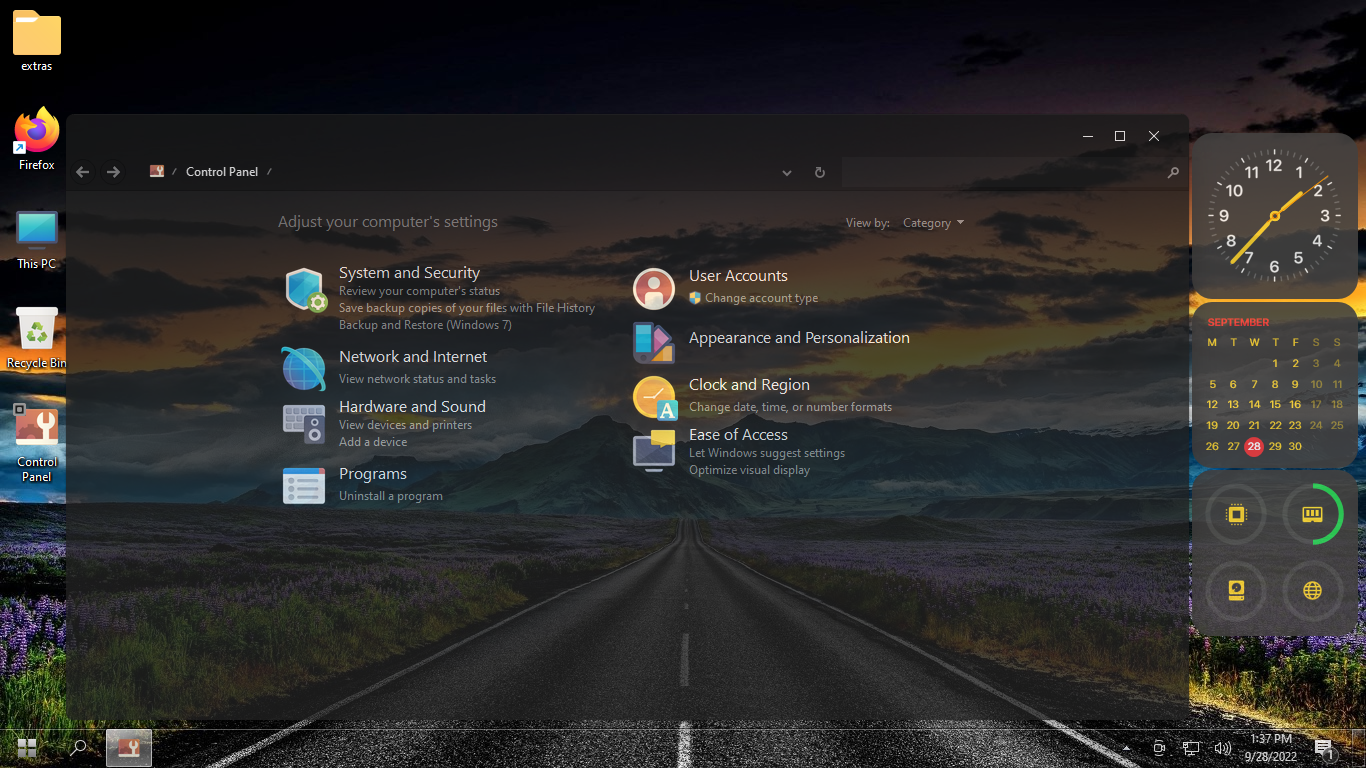Image resolution: width=1366 pixels, height=768 pixels.
Task: Open the User Accounts heading link
Action: pos(738,276)
